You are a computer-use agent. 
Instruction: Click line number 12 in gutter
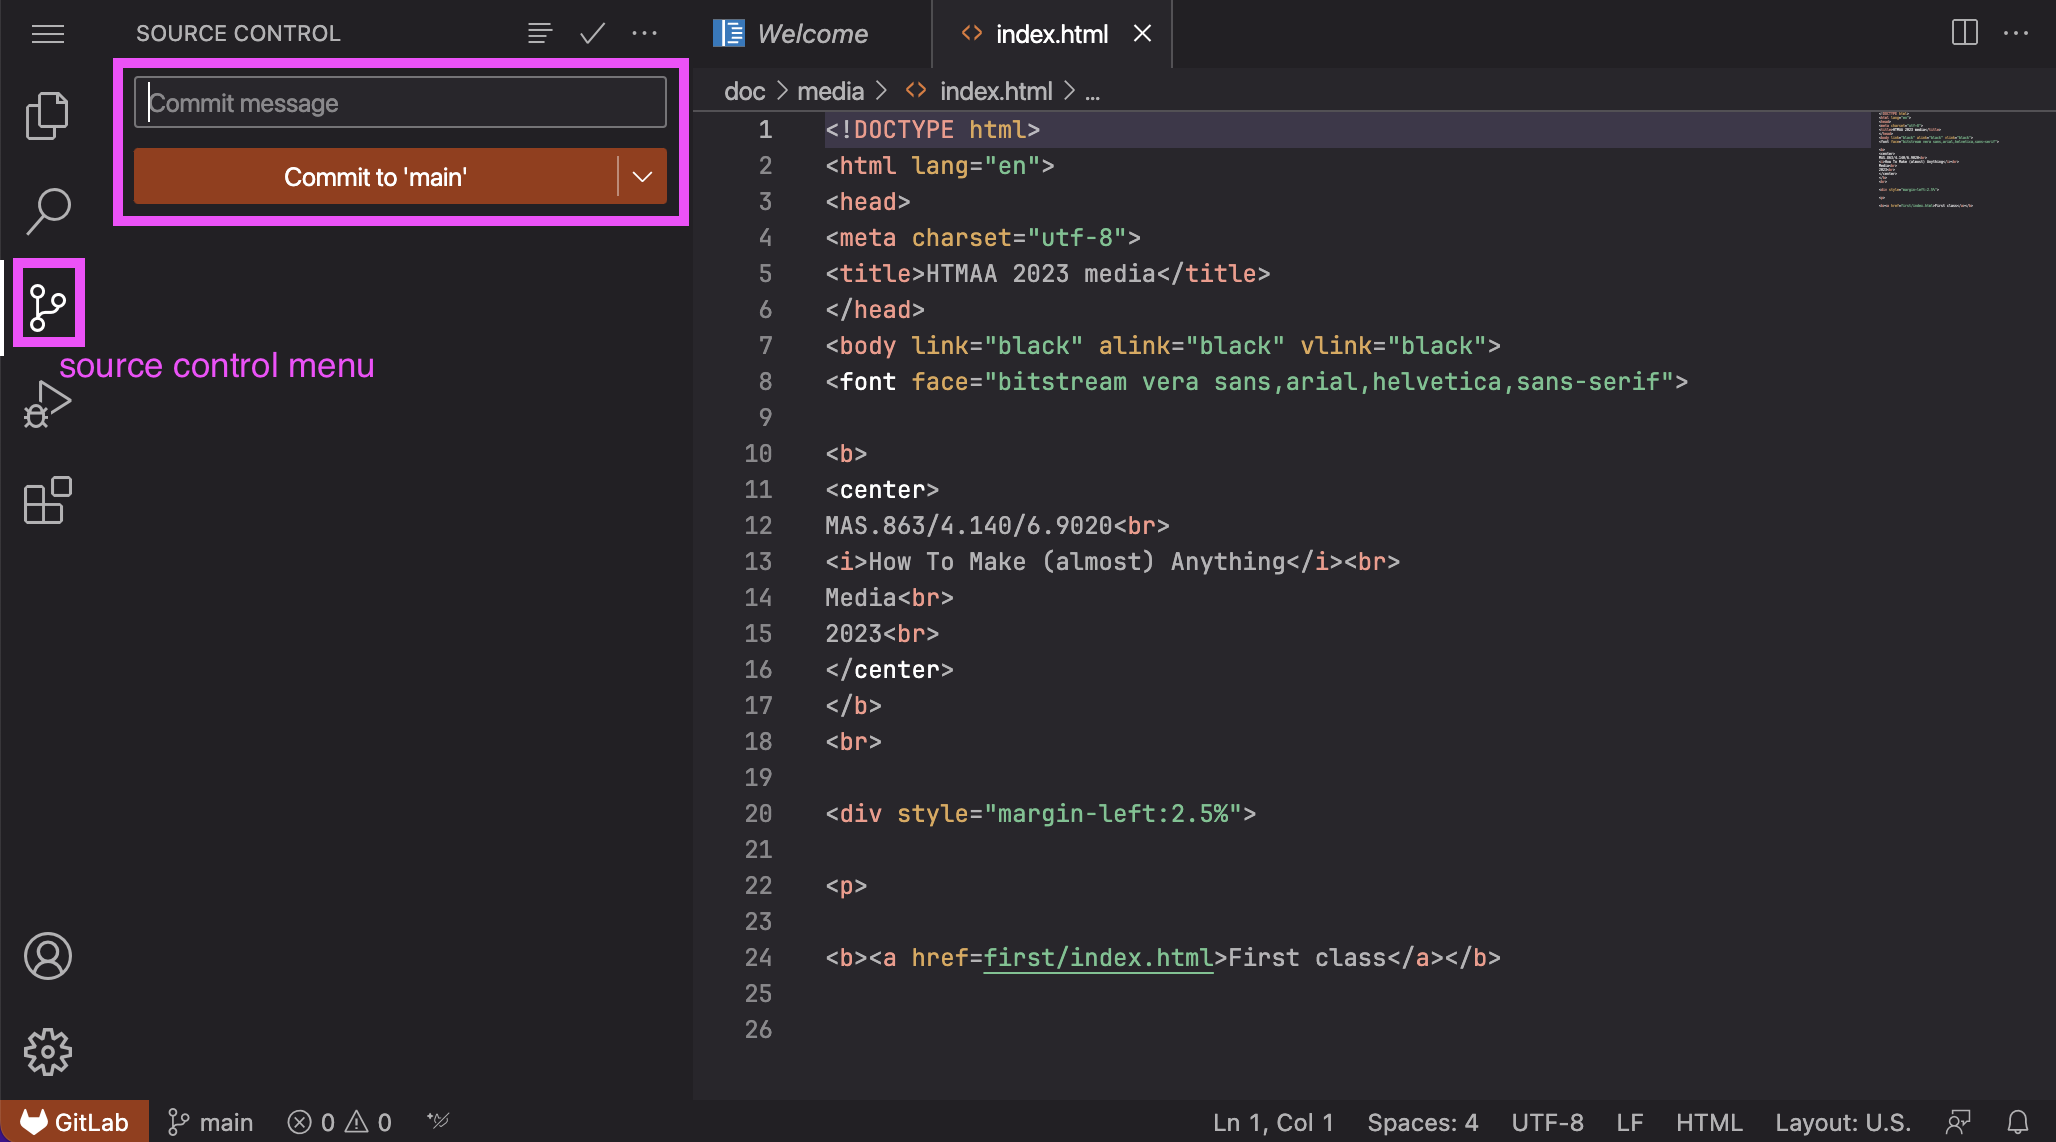click(x=758, y=525)
